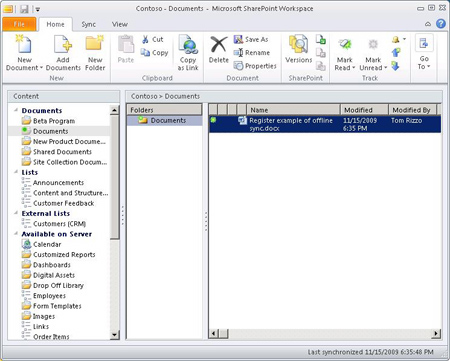Open Dashboards library
The width and height of the screenshot is (450, 361).
[46, 265]
